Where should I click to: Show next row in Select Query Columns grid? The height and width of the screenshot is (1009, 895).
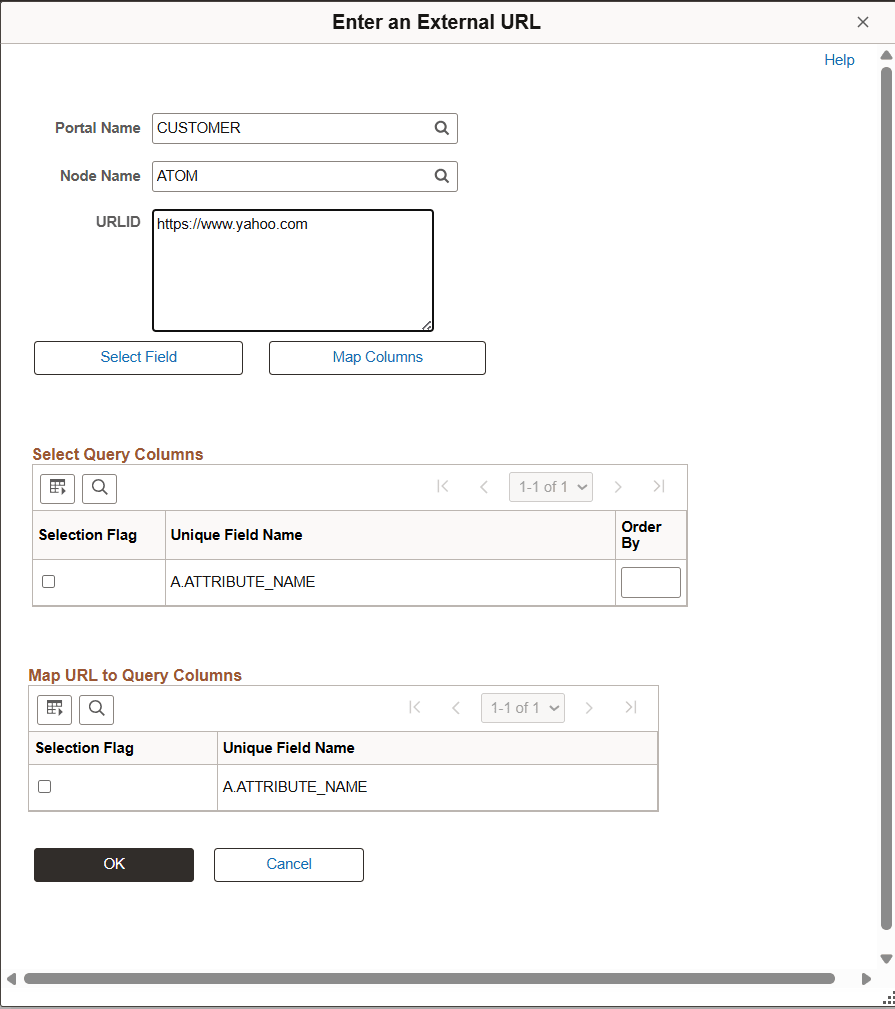pos(618,487)
